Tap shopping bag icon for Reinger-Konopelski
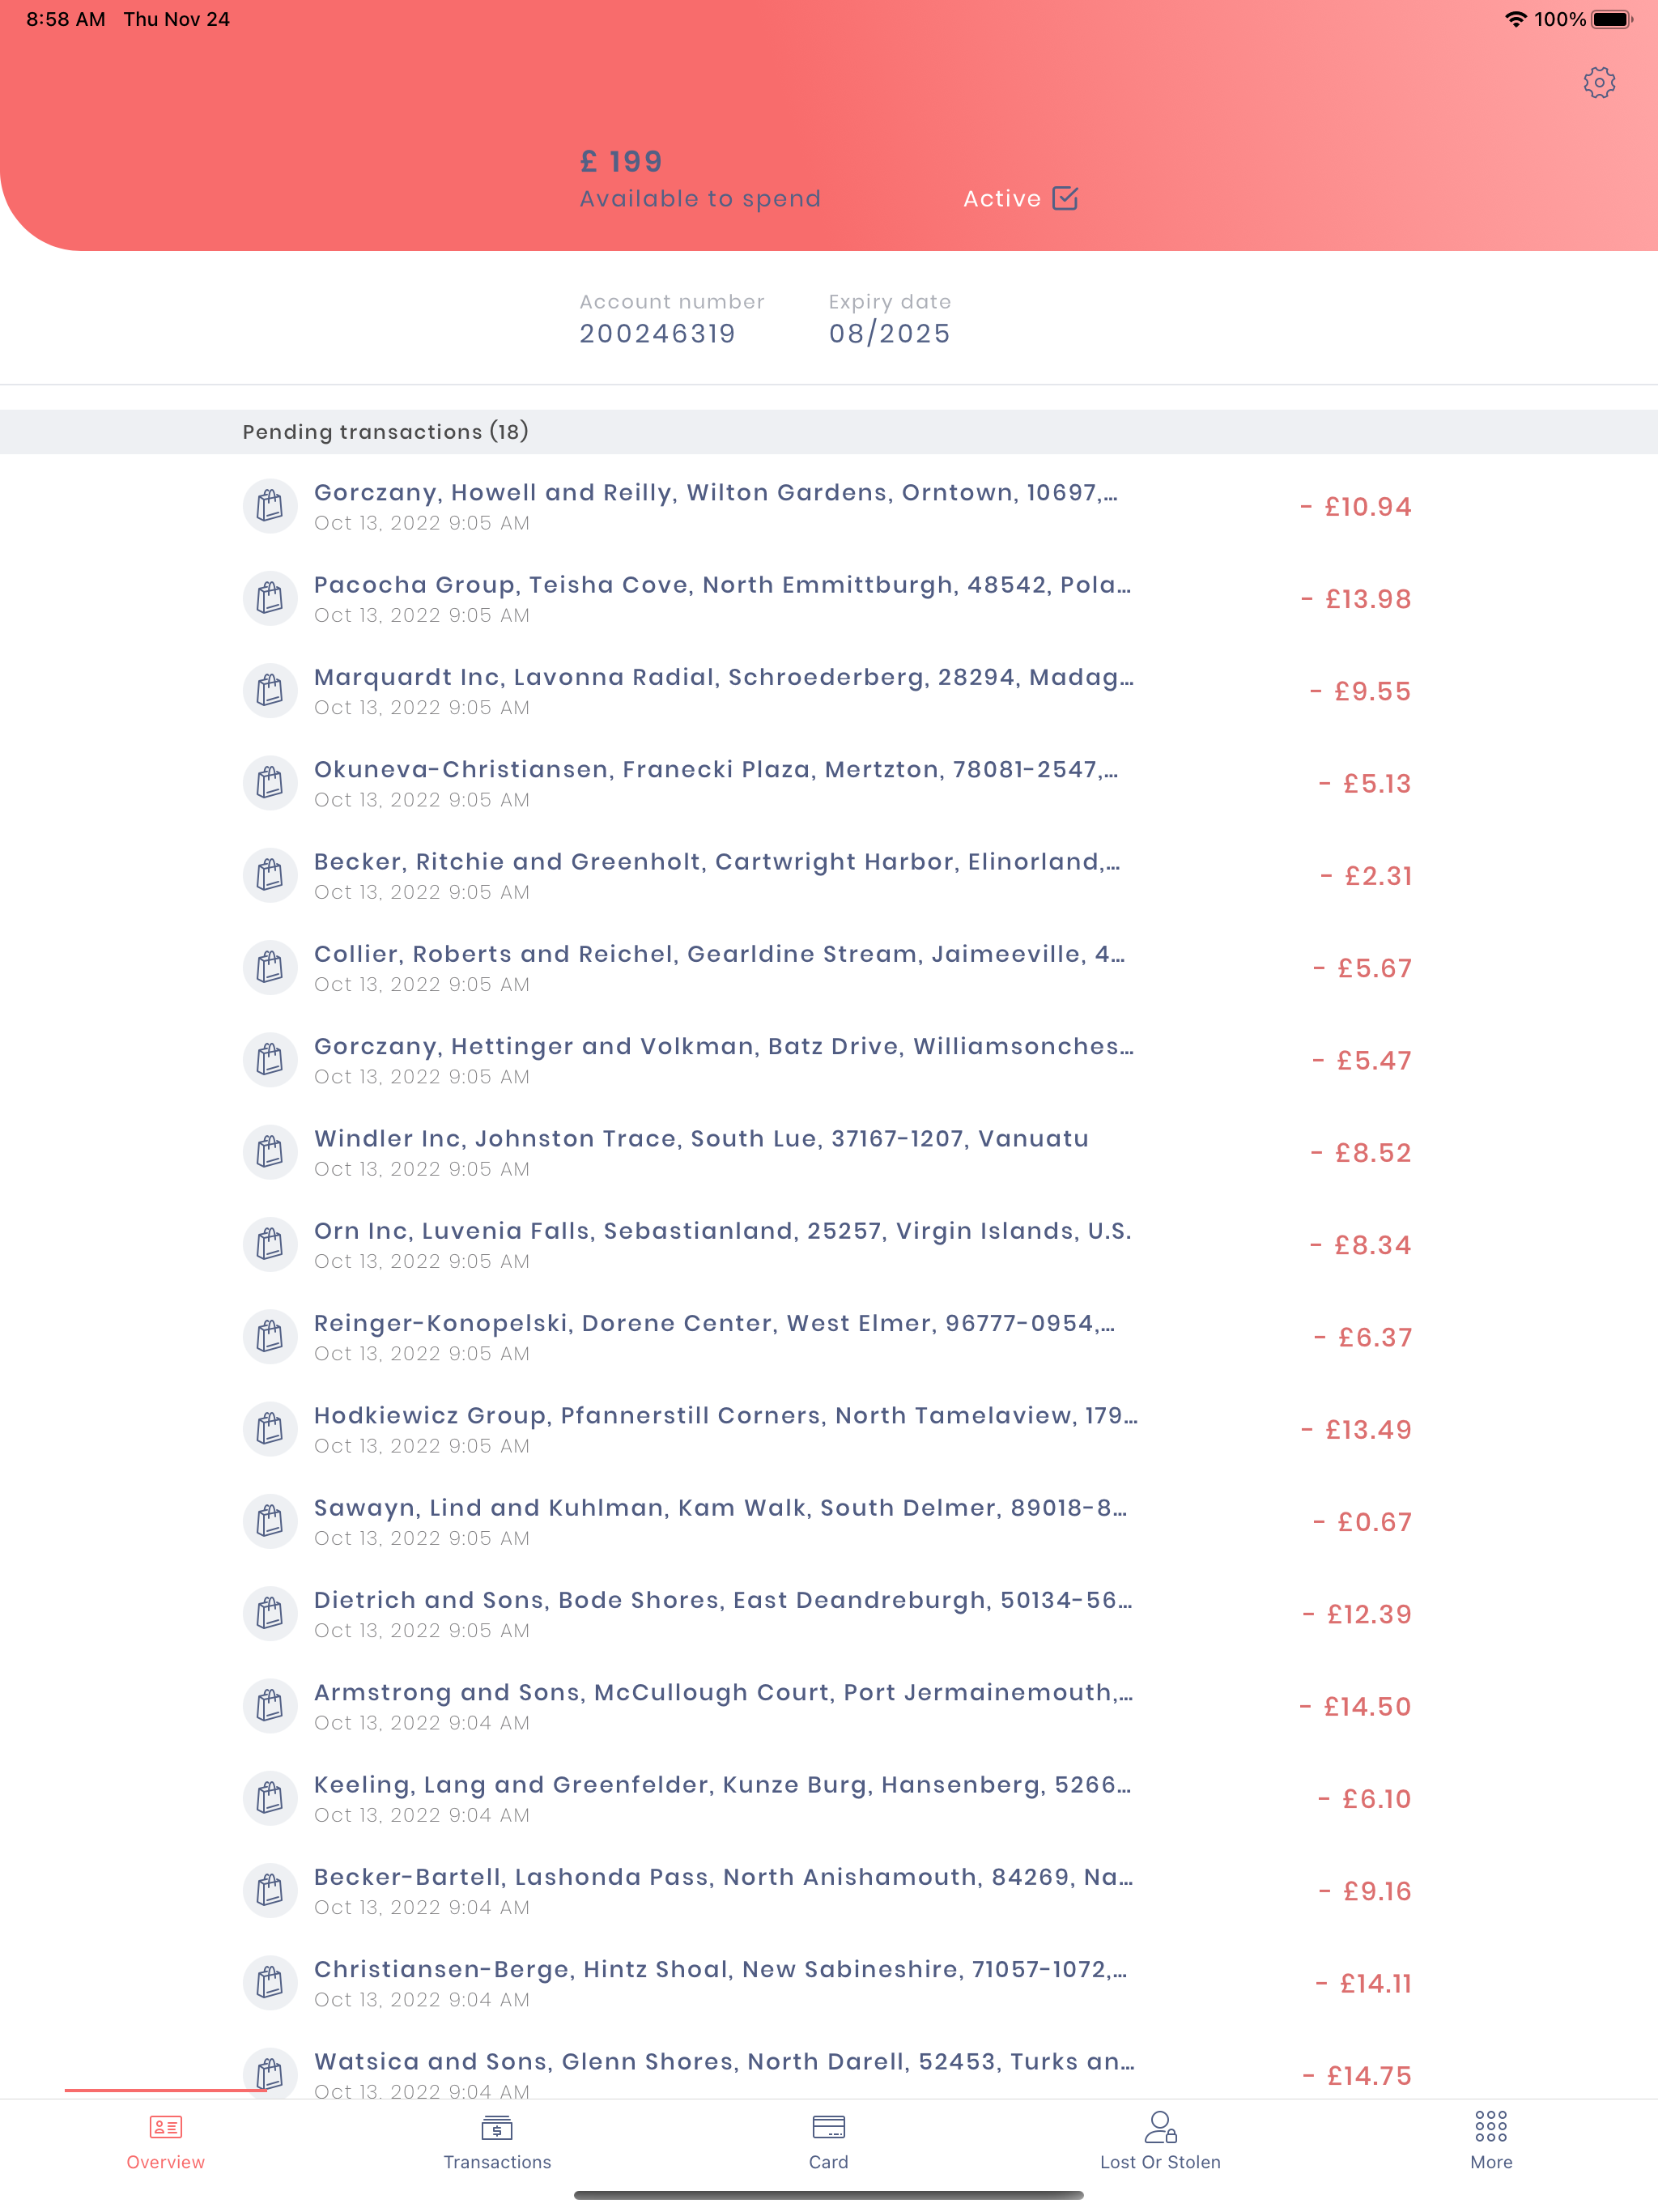Screen dimensions: 1658x2212 [270, 1337]
